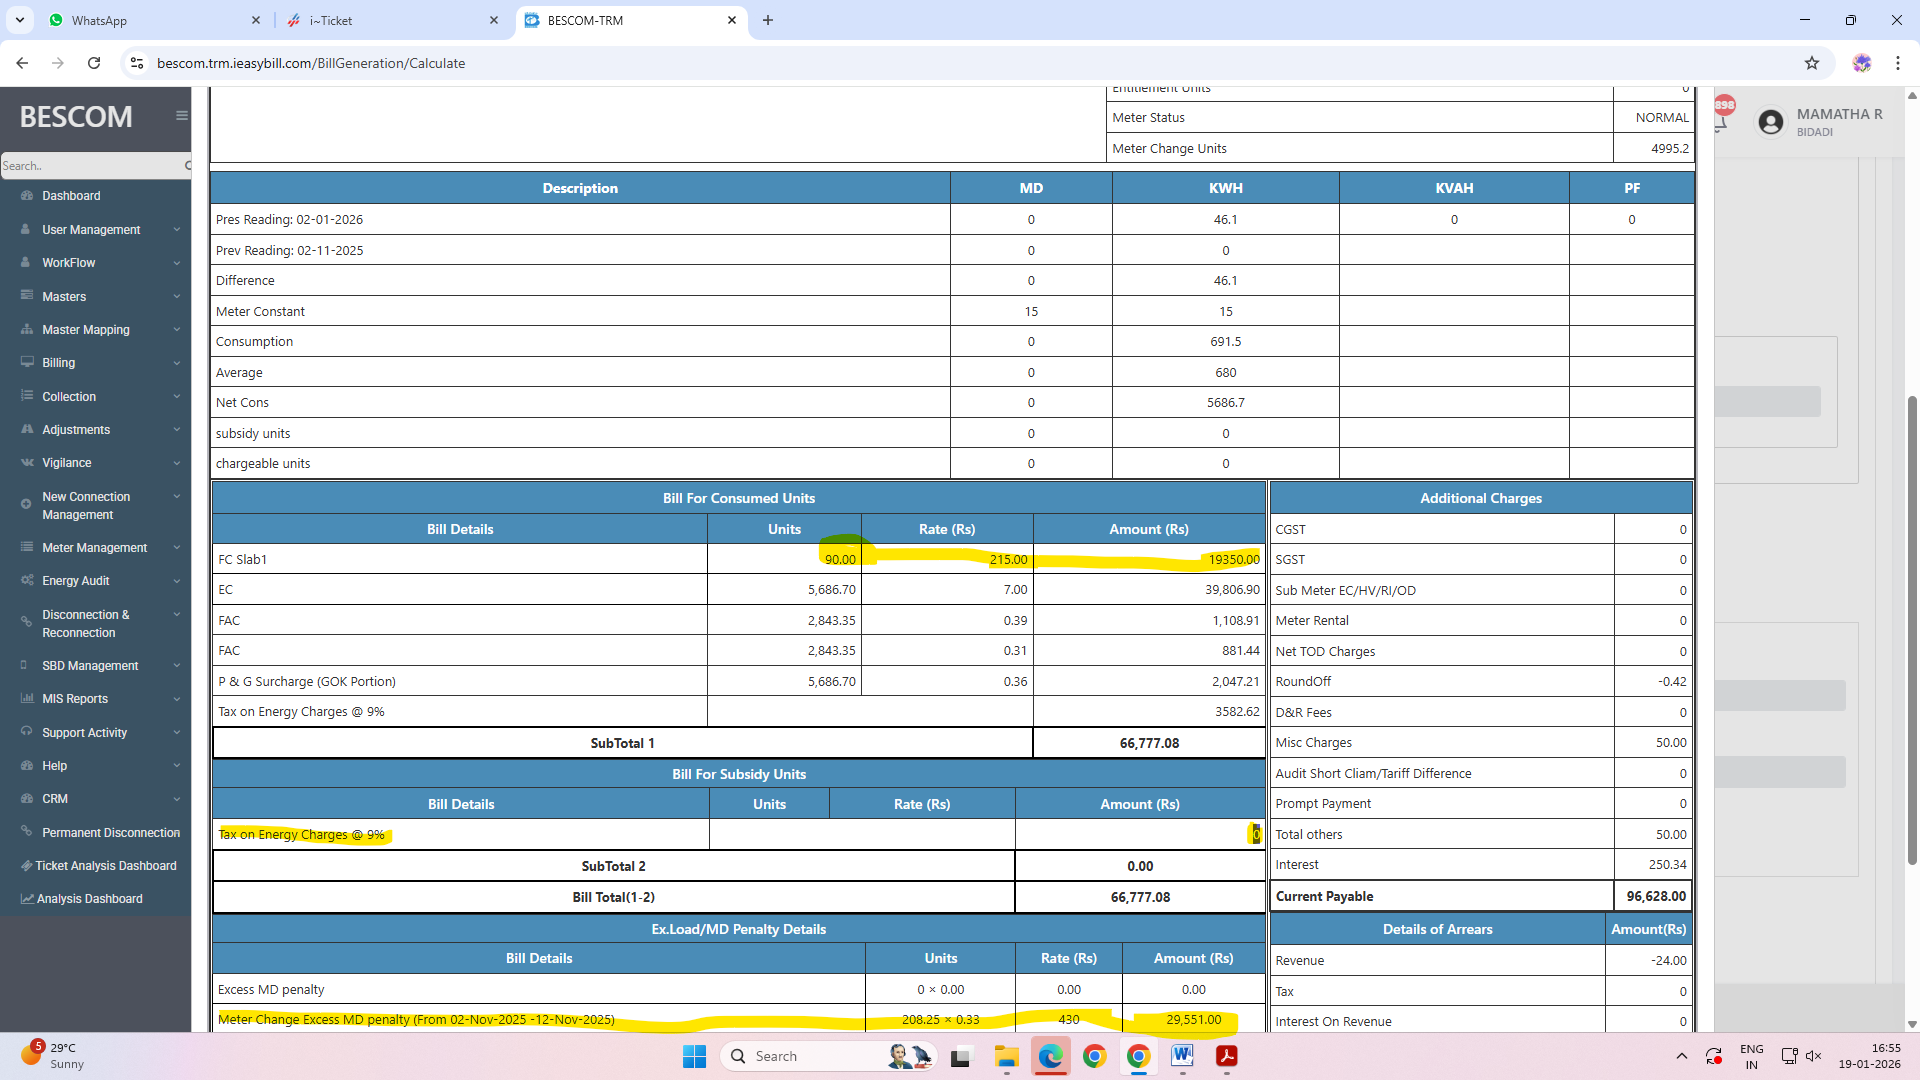Click the browser reload icon
The image size is (1920, 1080).
pyautogui.click(x=94, y=63)
